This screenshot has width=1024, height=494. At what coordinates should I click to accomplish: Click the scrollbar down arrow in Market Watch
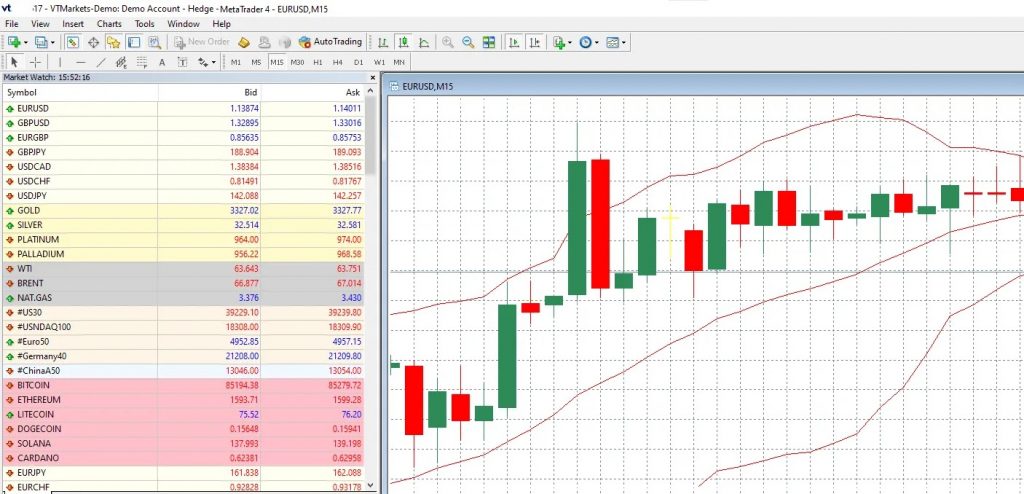[x=372, y=485]
